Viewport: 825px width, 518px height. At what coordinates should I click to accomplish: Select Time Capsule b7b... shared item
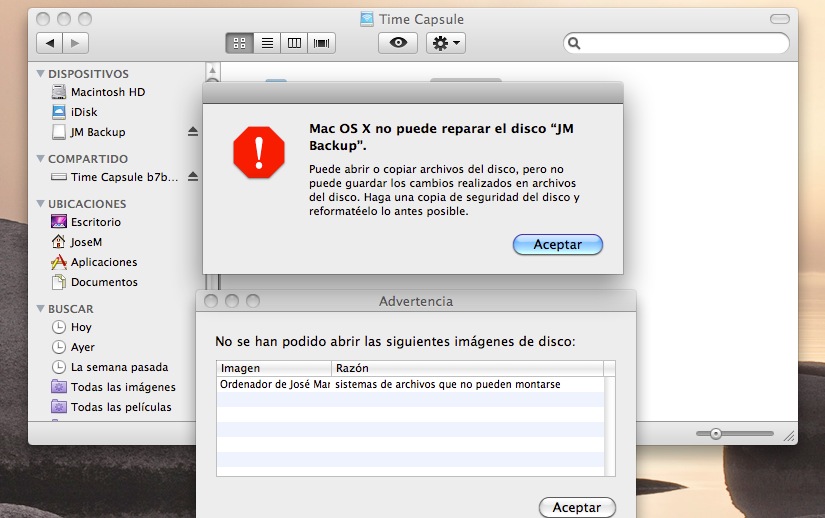pyautogui.click(x=114, y=177)
